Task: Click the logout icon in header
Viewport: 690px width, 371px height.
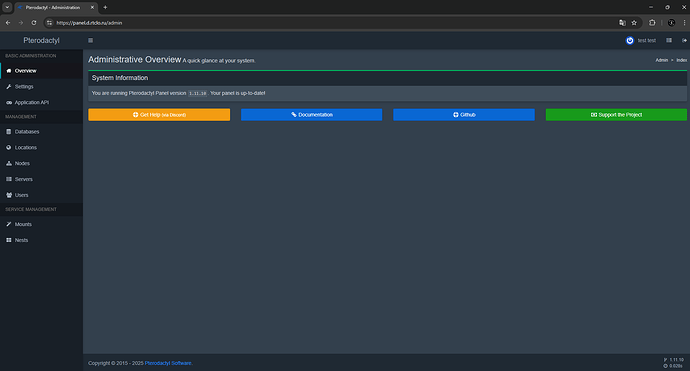Action: 684,40
